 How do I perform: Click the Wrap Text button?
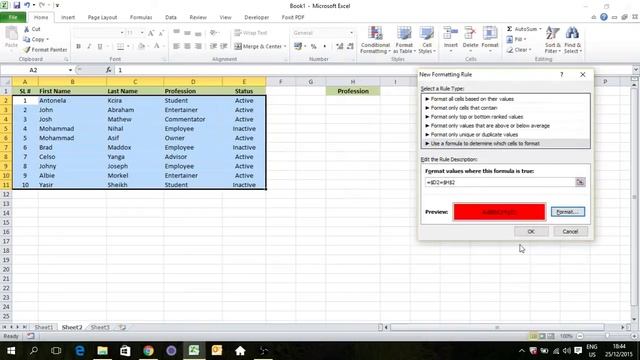click(251, 33)
